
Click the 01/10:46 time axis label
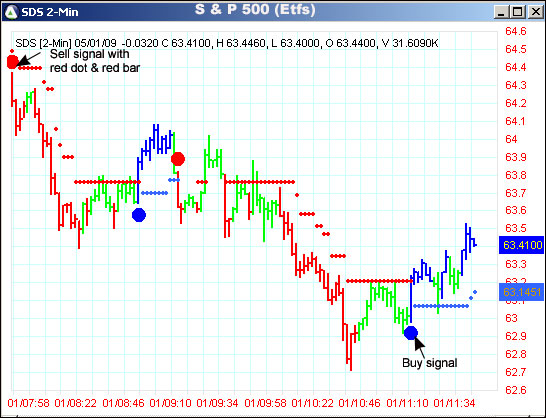(x=359, y=403)
